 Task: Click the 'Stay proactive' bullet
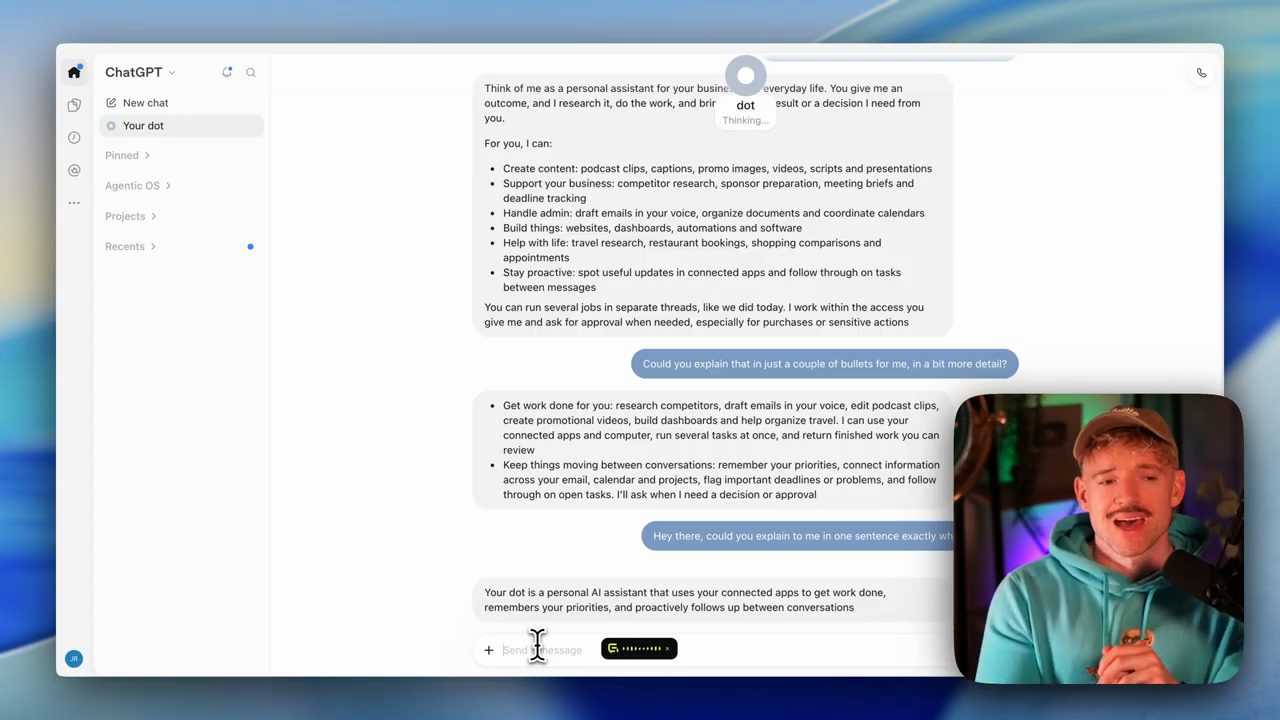(702, 280)
